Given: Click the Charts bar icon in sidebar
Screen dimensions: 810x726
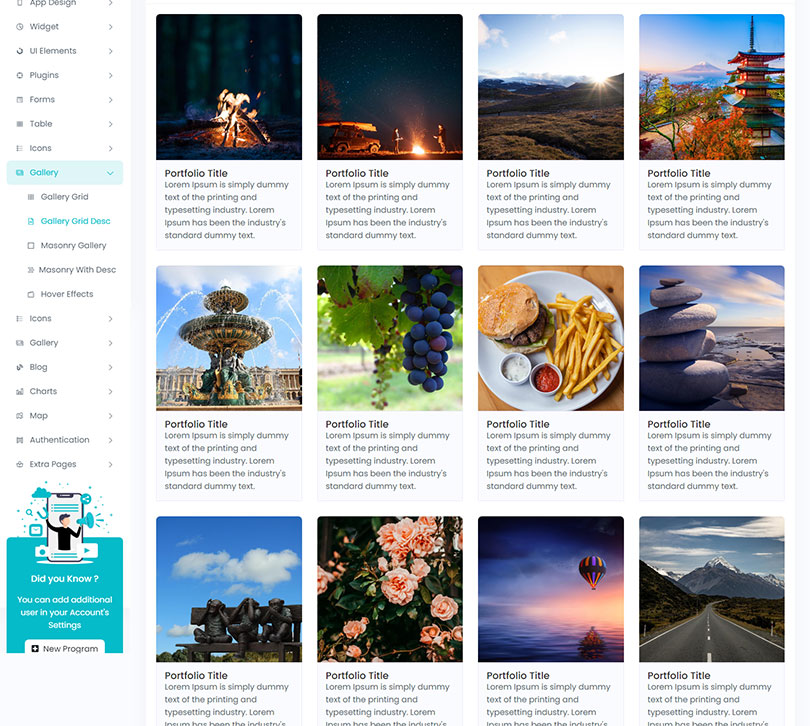Looking at the screenshot, I should coord(20,392).
